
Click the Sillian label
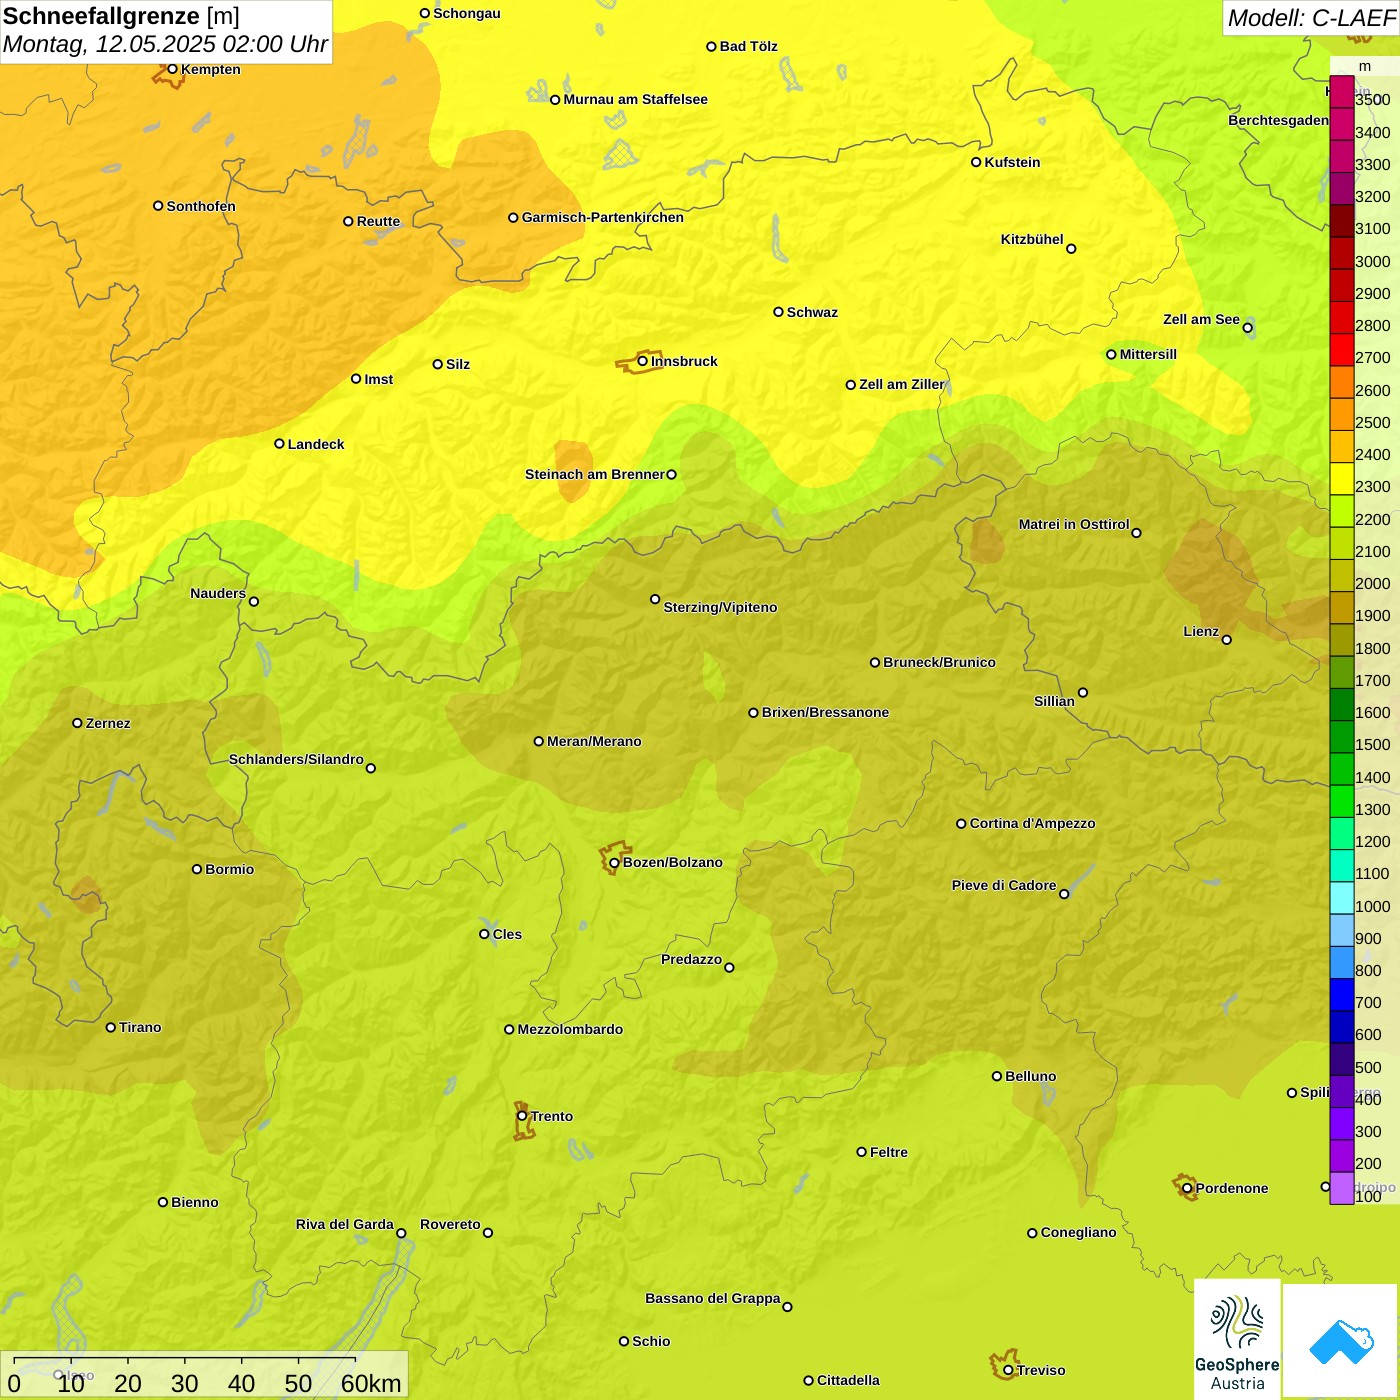point(1054,701)
